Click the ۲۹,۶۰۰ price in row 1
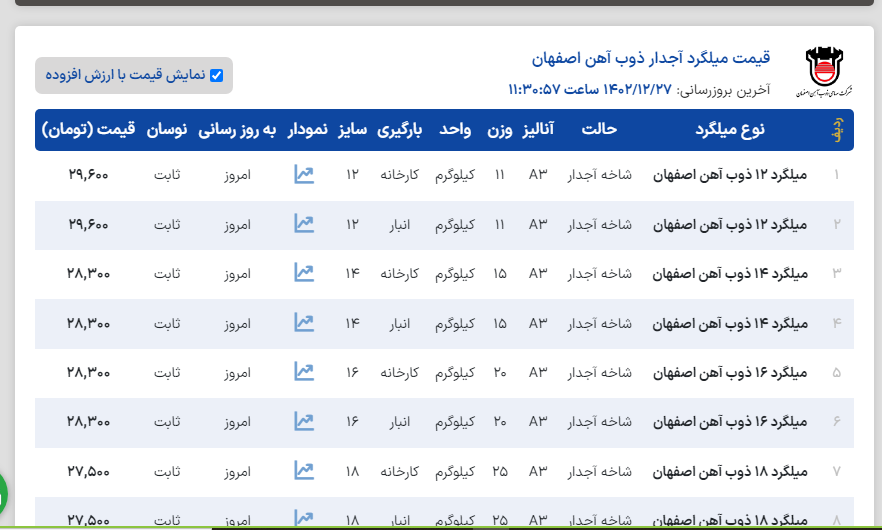The height and width of the screenshot is (530, 882). pyautogui.click(x=88, y=176)
